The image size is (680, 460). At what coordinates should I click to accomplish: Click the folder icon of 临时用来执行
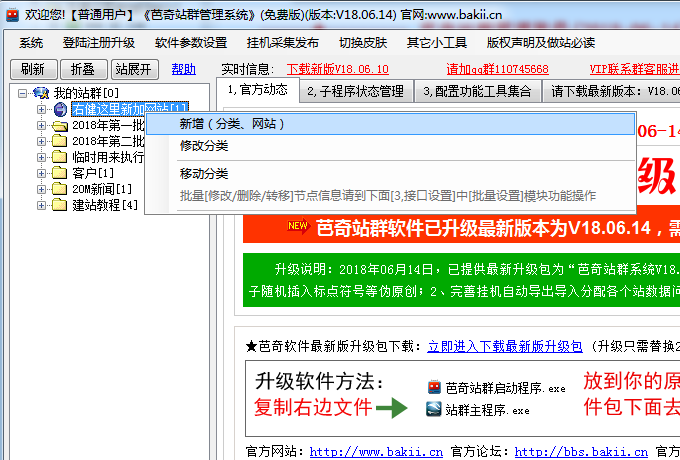(x=59, y=157)
